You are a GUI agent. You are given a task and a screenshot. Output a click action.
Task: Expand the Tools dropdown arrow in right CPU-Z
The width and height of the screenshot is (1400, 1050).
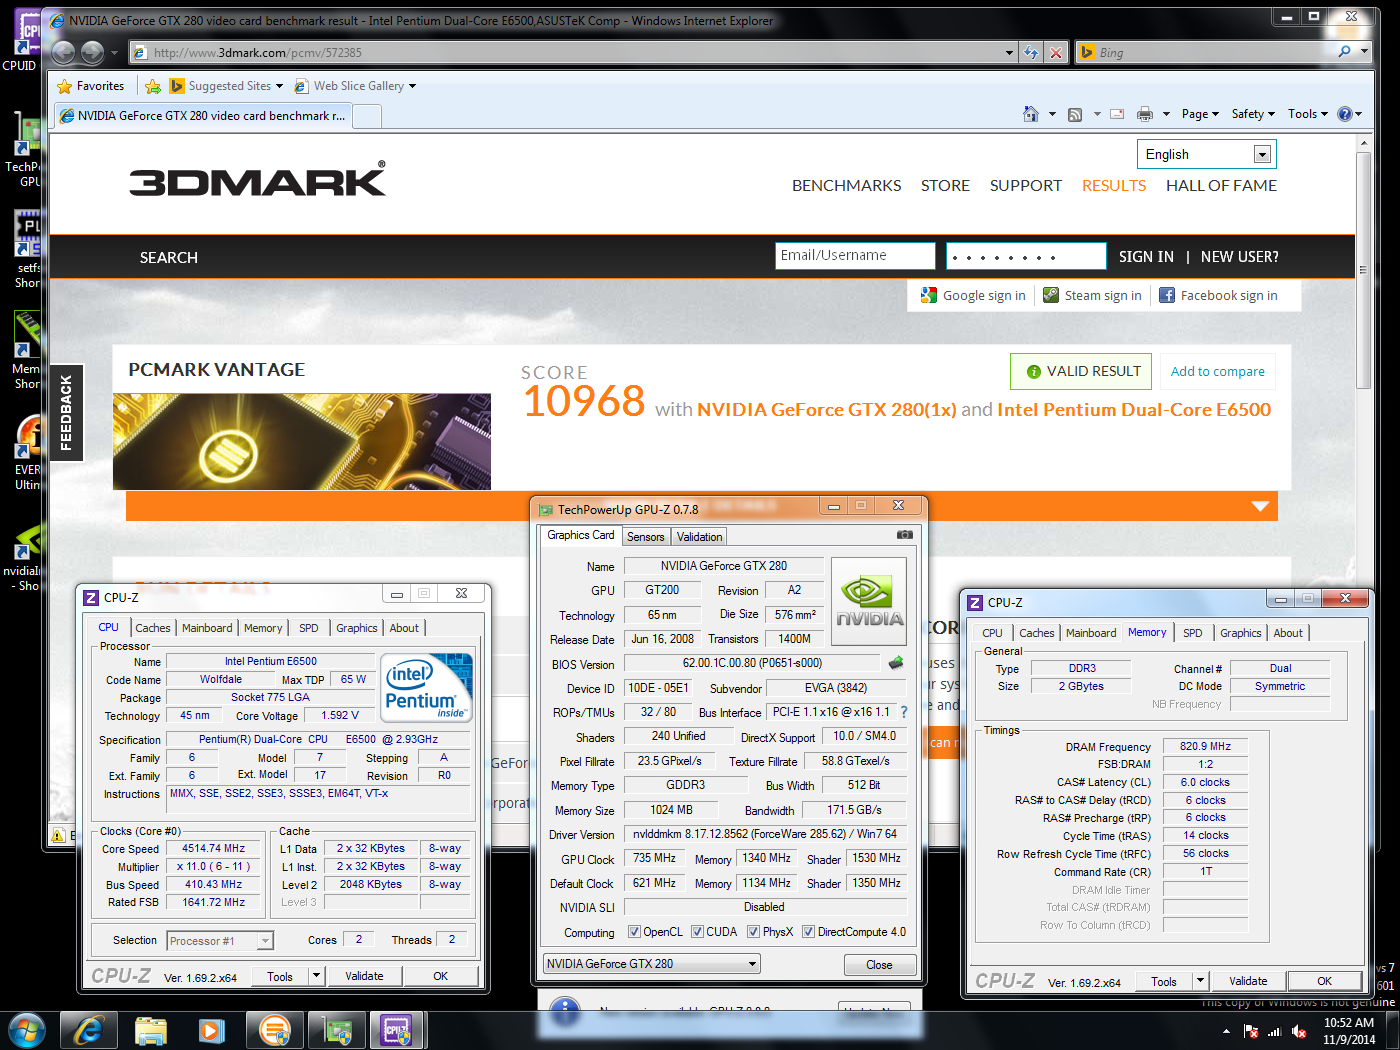click(1200, 981)
